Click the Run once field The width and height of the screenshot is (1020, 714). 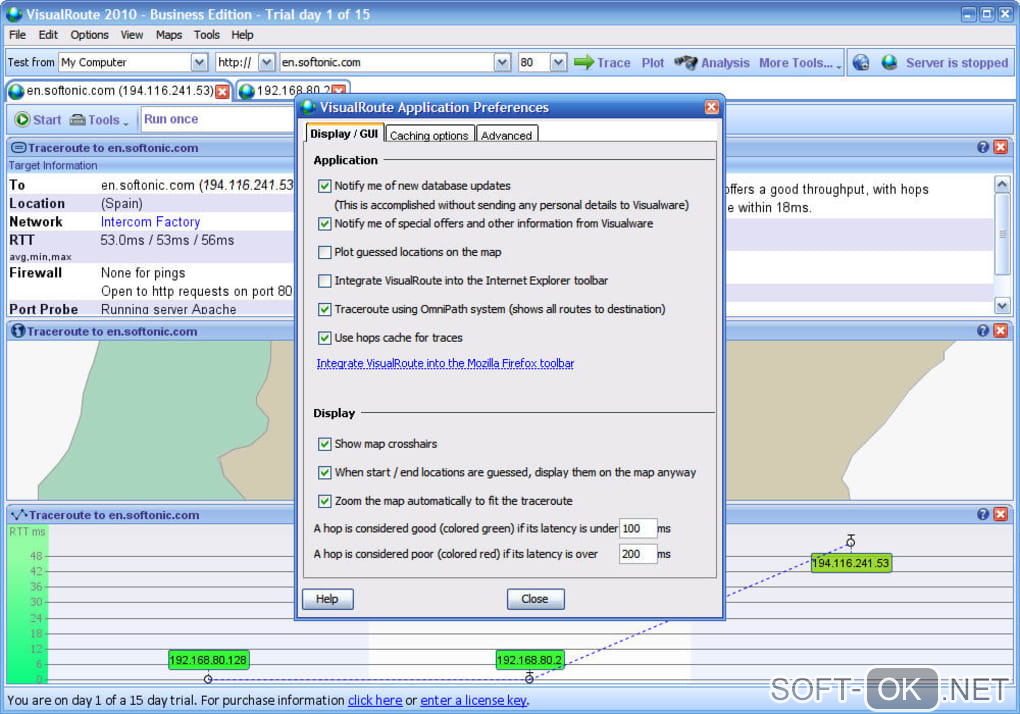point(218,120)
